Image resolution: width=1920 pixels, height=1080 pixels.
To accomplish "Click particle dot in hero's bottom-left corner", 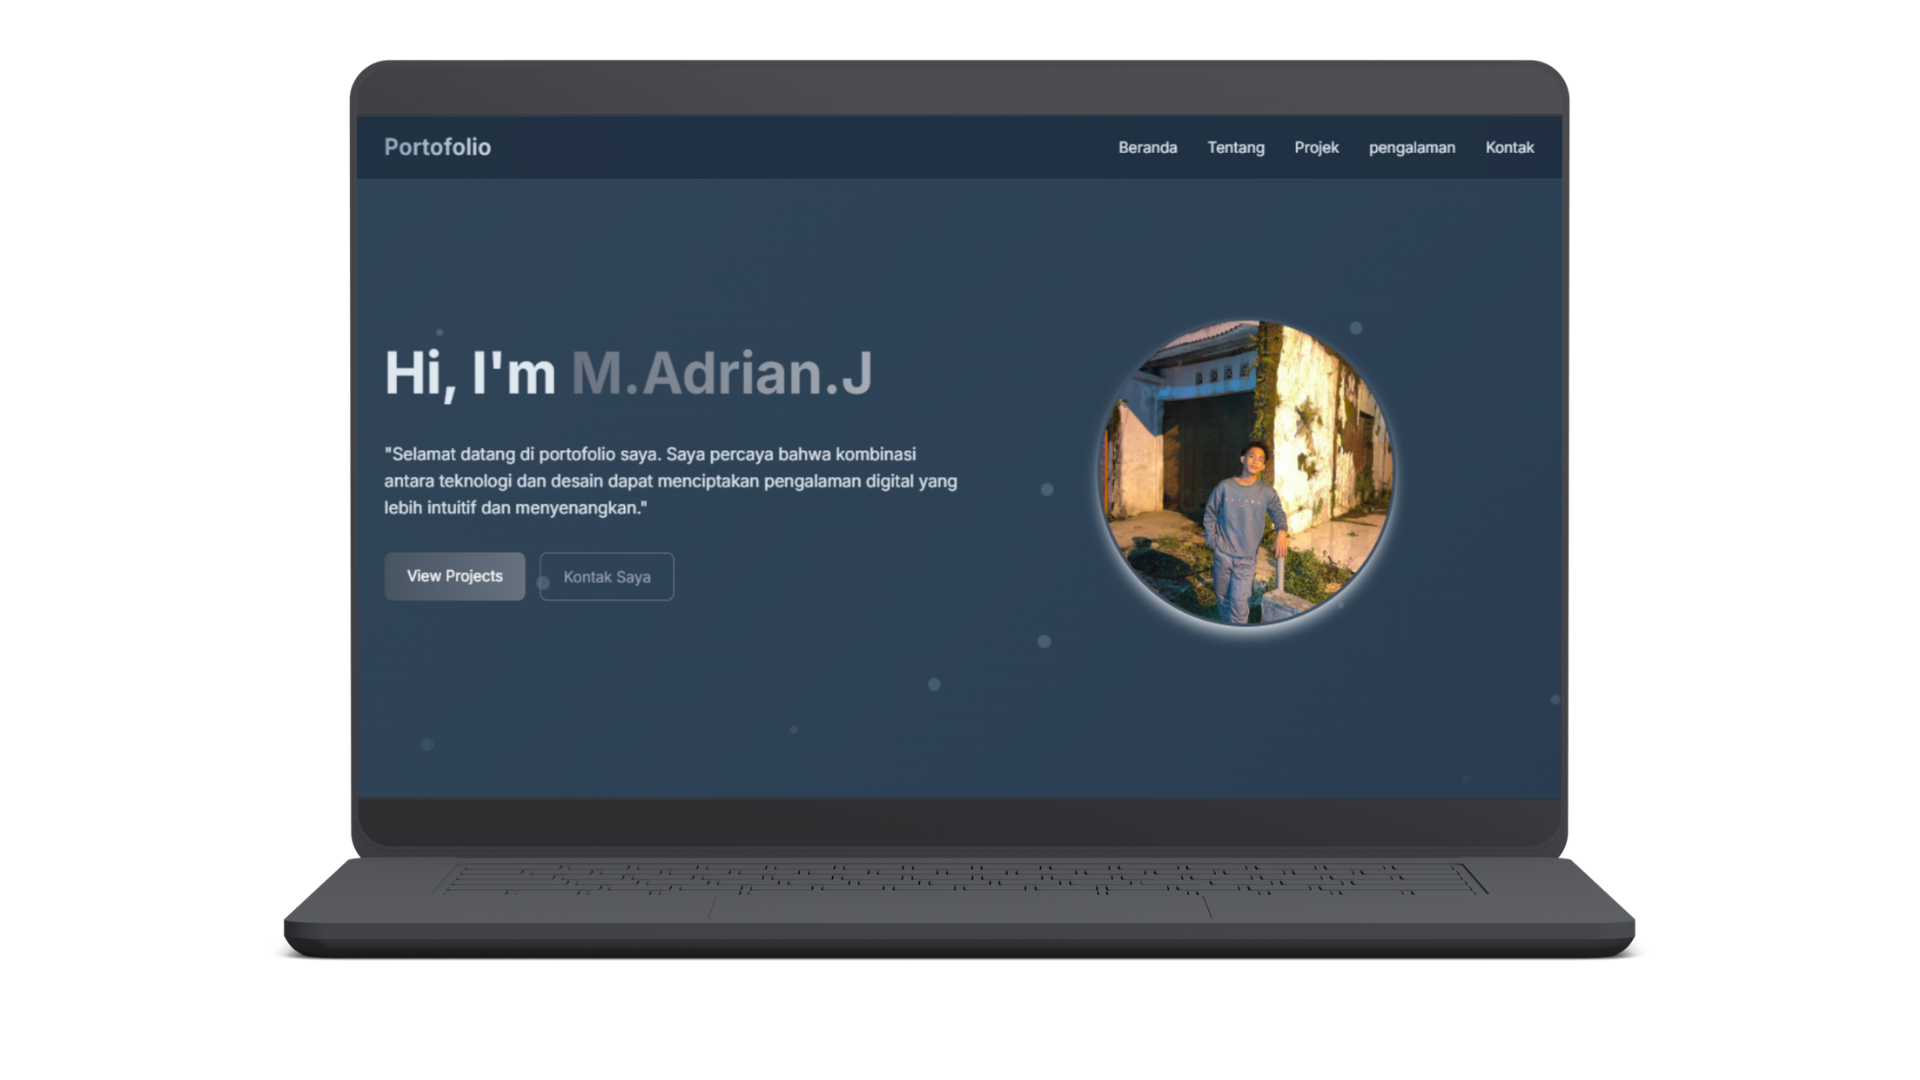I will 427,744.
